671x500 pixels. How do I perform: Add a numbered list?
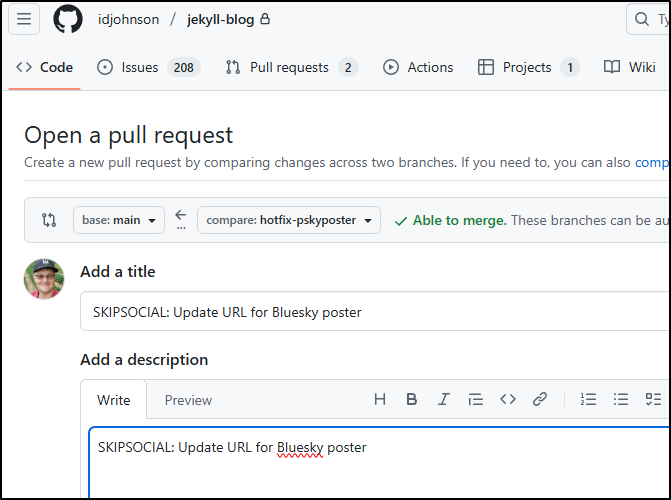click(x=588, y=399)
